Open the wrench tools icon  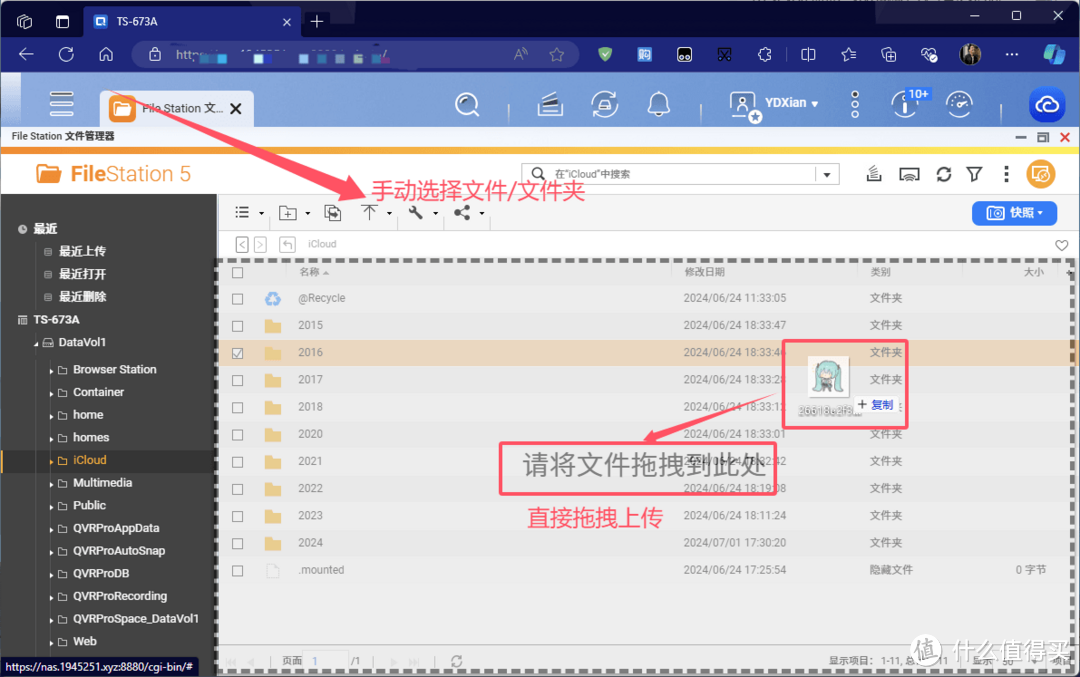point(415,213)
